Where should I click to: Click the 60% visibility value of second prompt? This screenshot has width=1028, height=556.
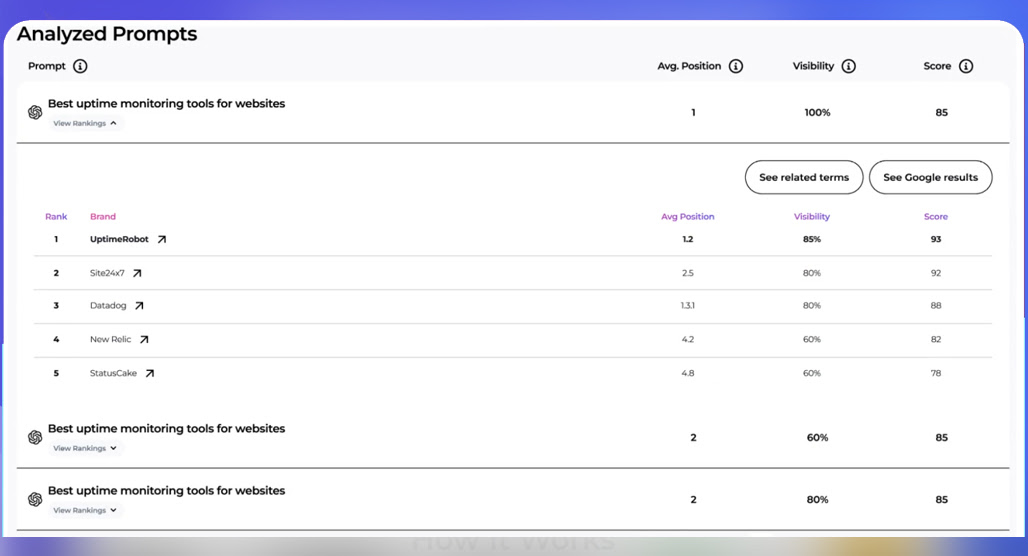(817, 438)
